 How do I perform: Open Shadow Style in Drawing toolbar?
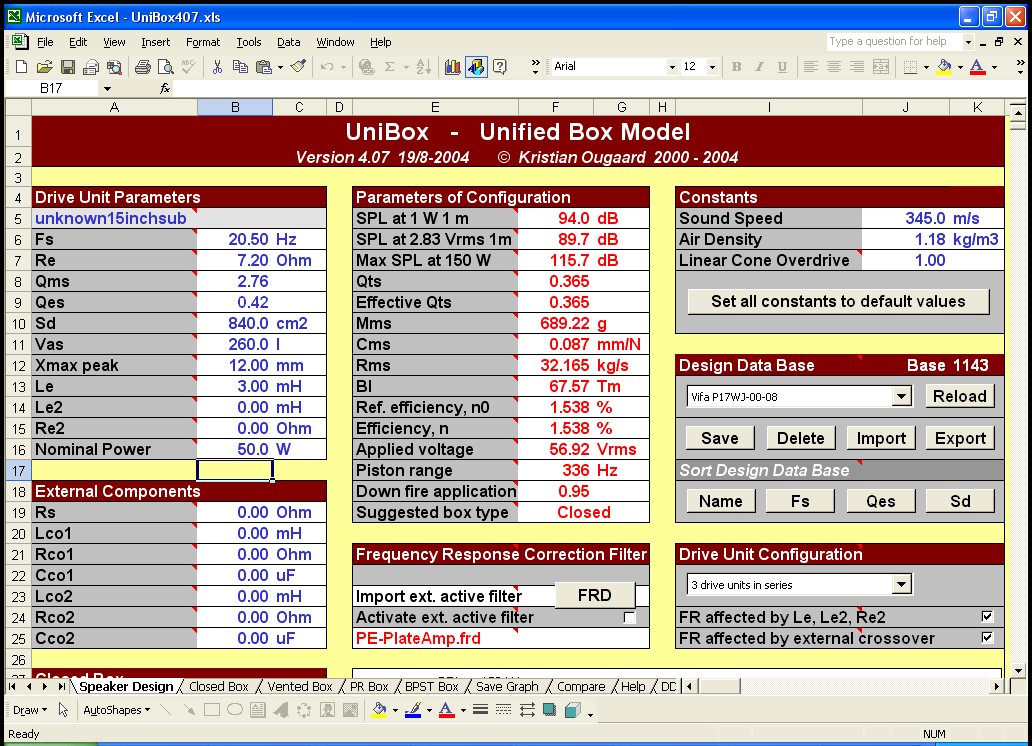pos(549,710)
